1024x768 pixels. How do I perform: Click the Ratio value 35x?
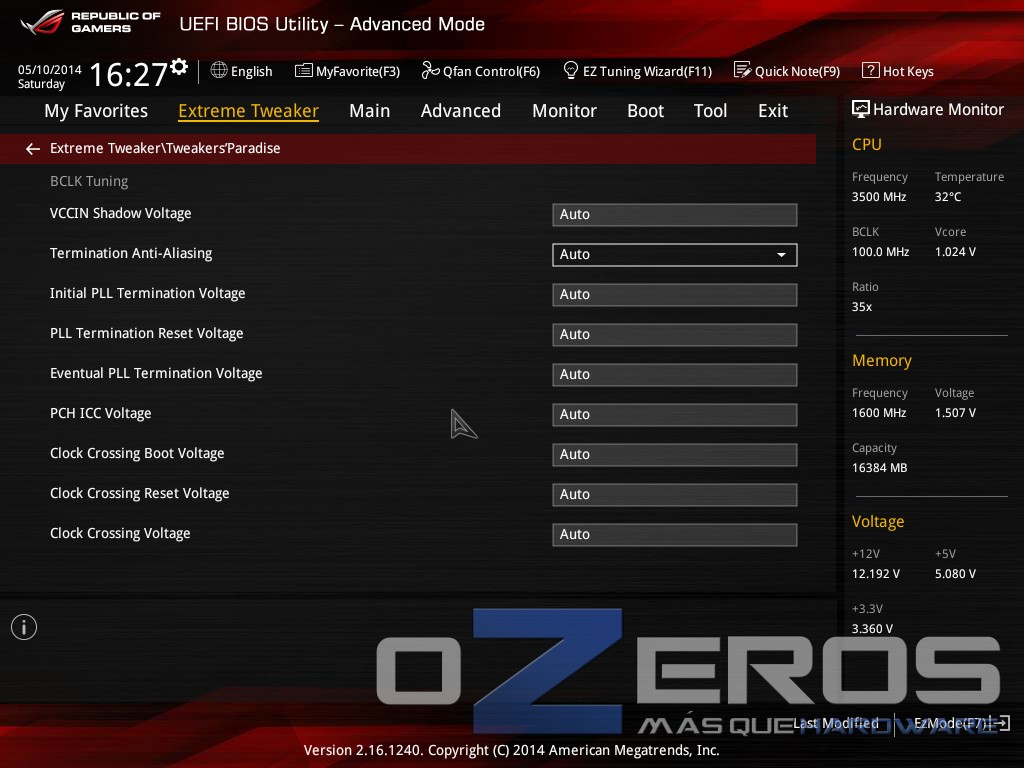click(x=862, y=306)
